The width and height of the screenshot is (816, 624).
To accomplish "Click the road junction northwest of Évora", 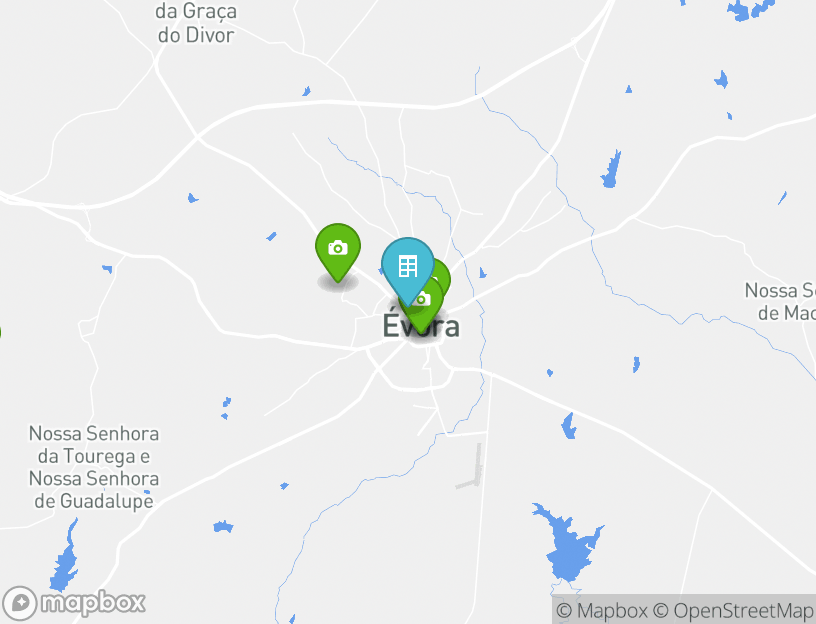I will [197, 138].
